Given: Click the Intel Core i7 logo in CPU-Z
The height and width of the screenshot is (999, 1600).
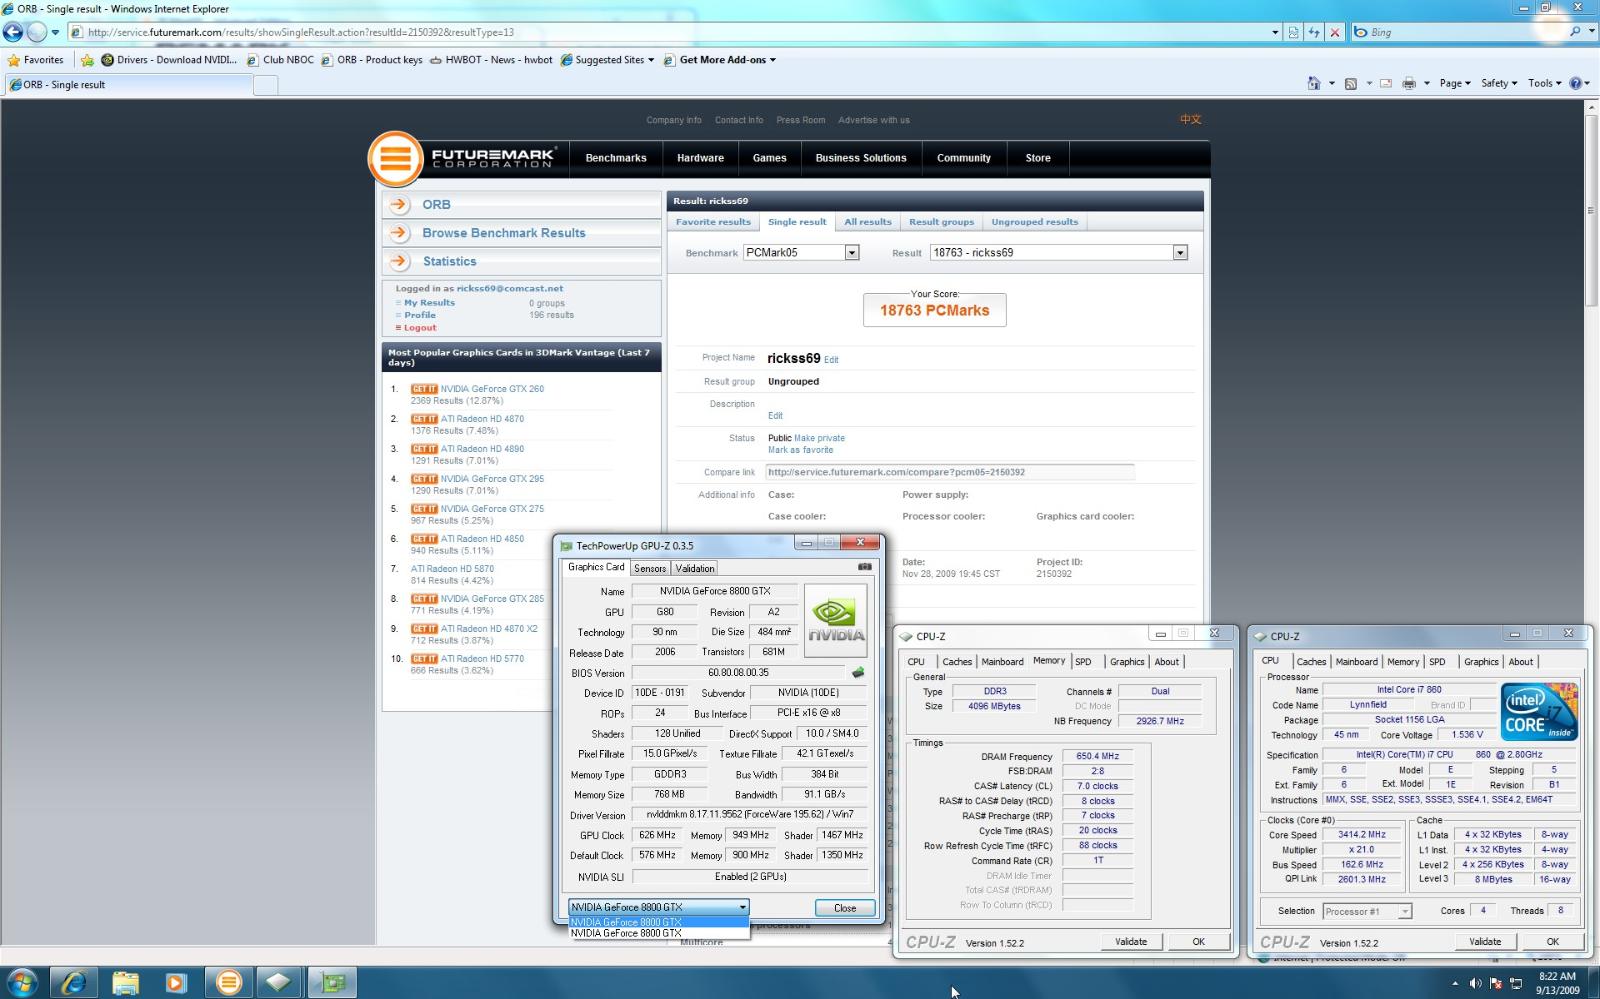Looking at the screenshot, I should tap(1539, 711).
